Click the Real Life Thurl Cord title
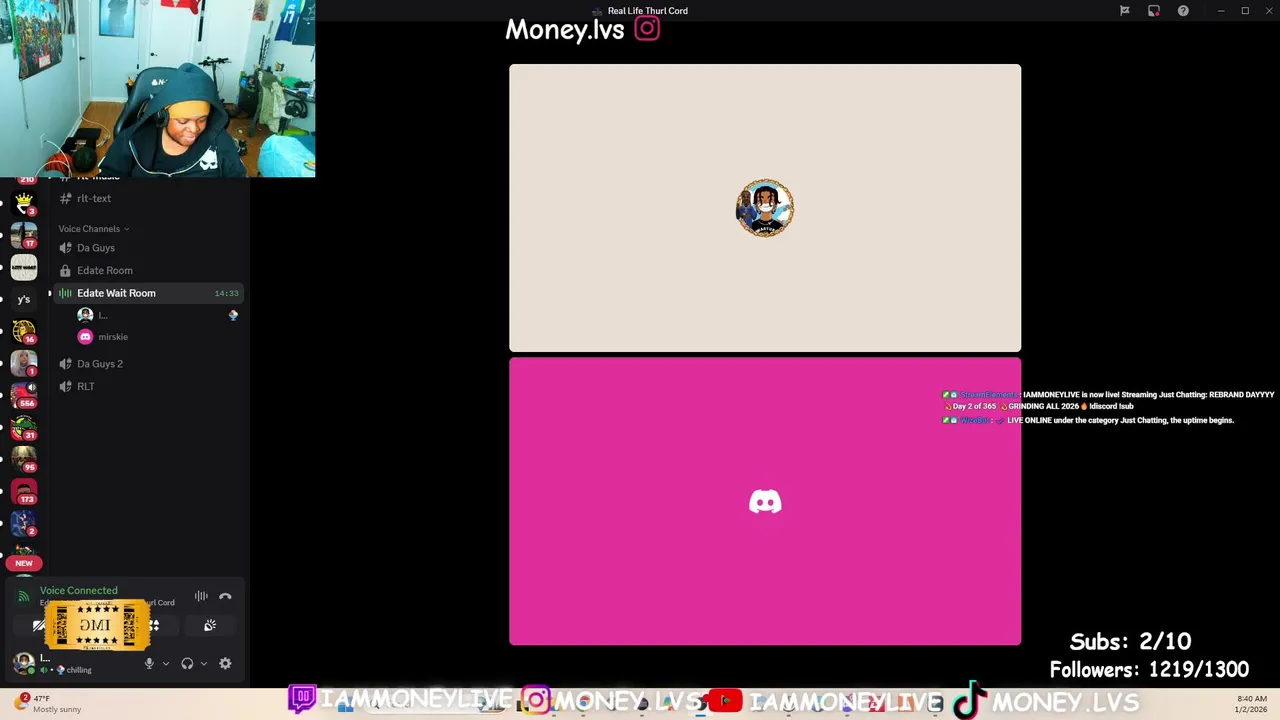The height and width of the screenshot is (720, 1280). tap(647, 11)
